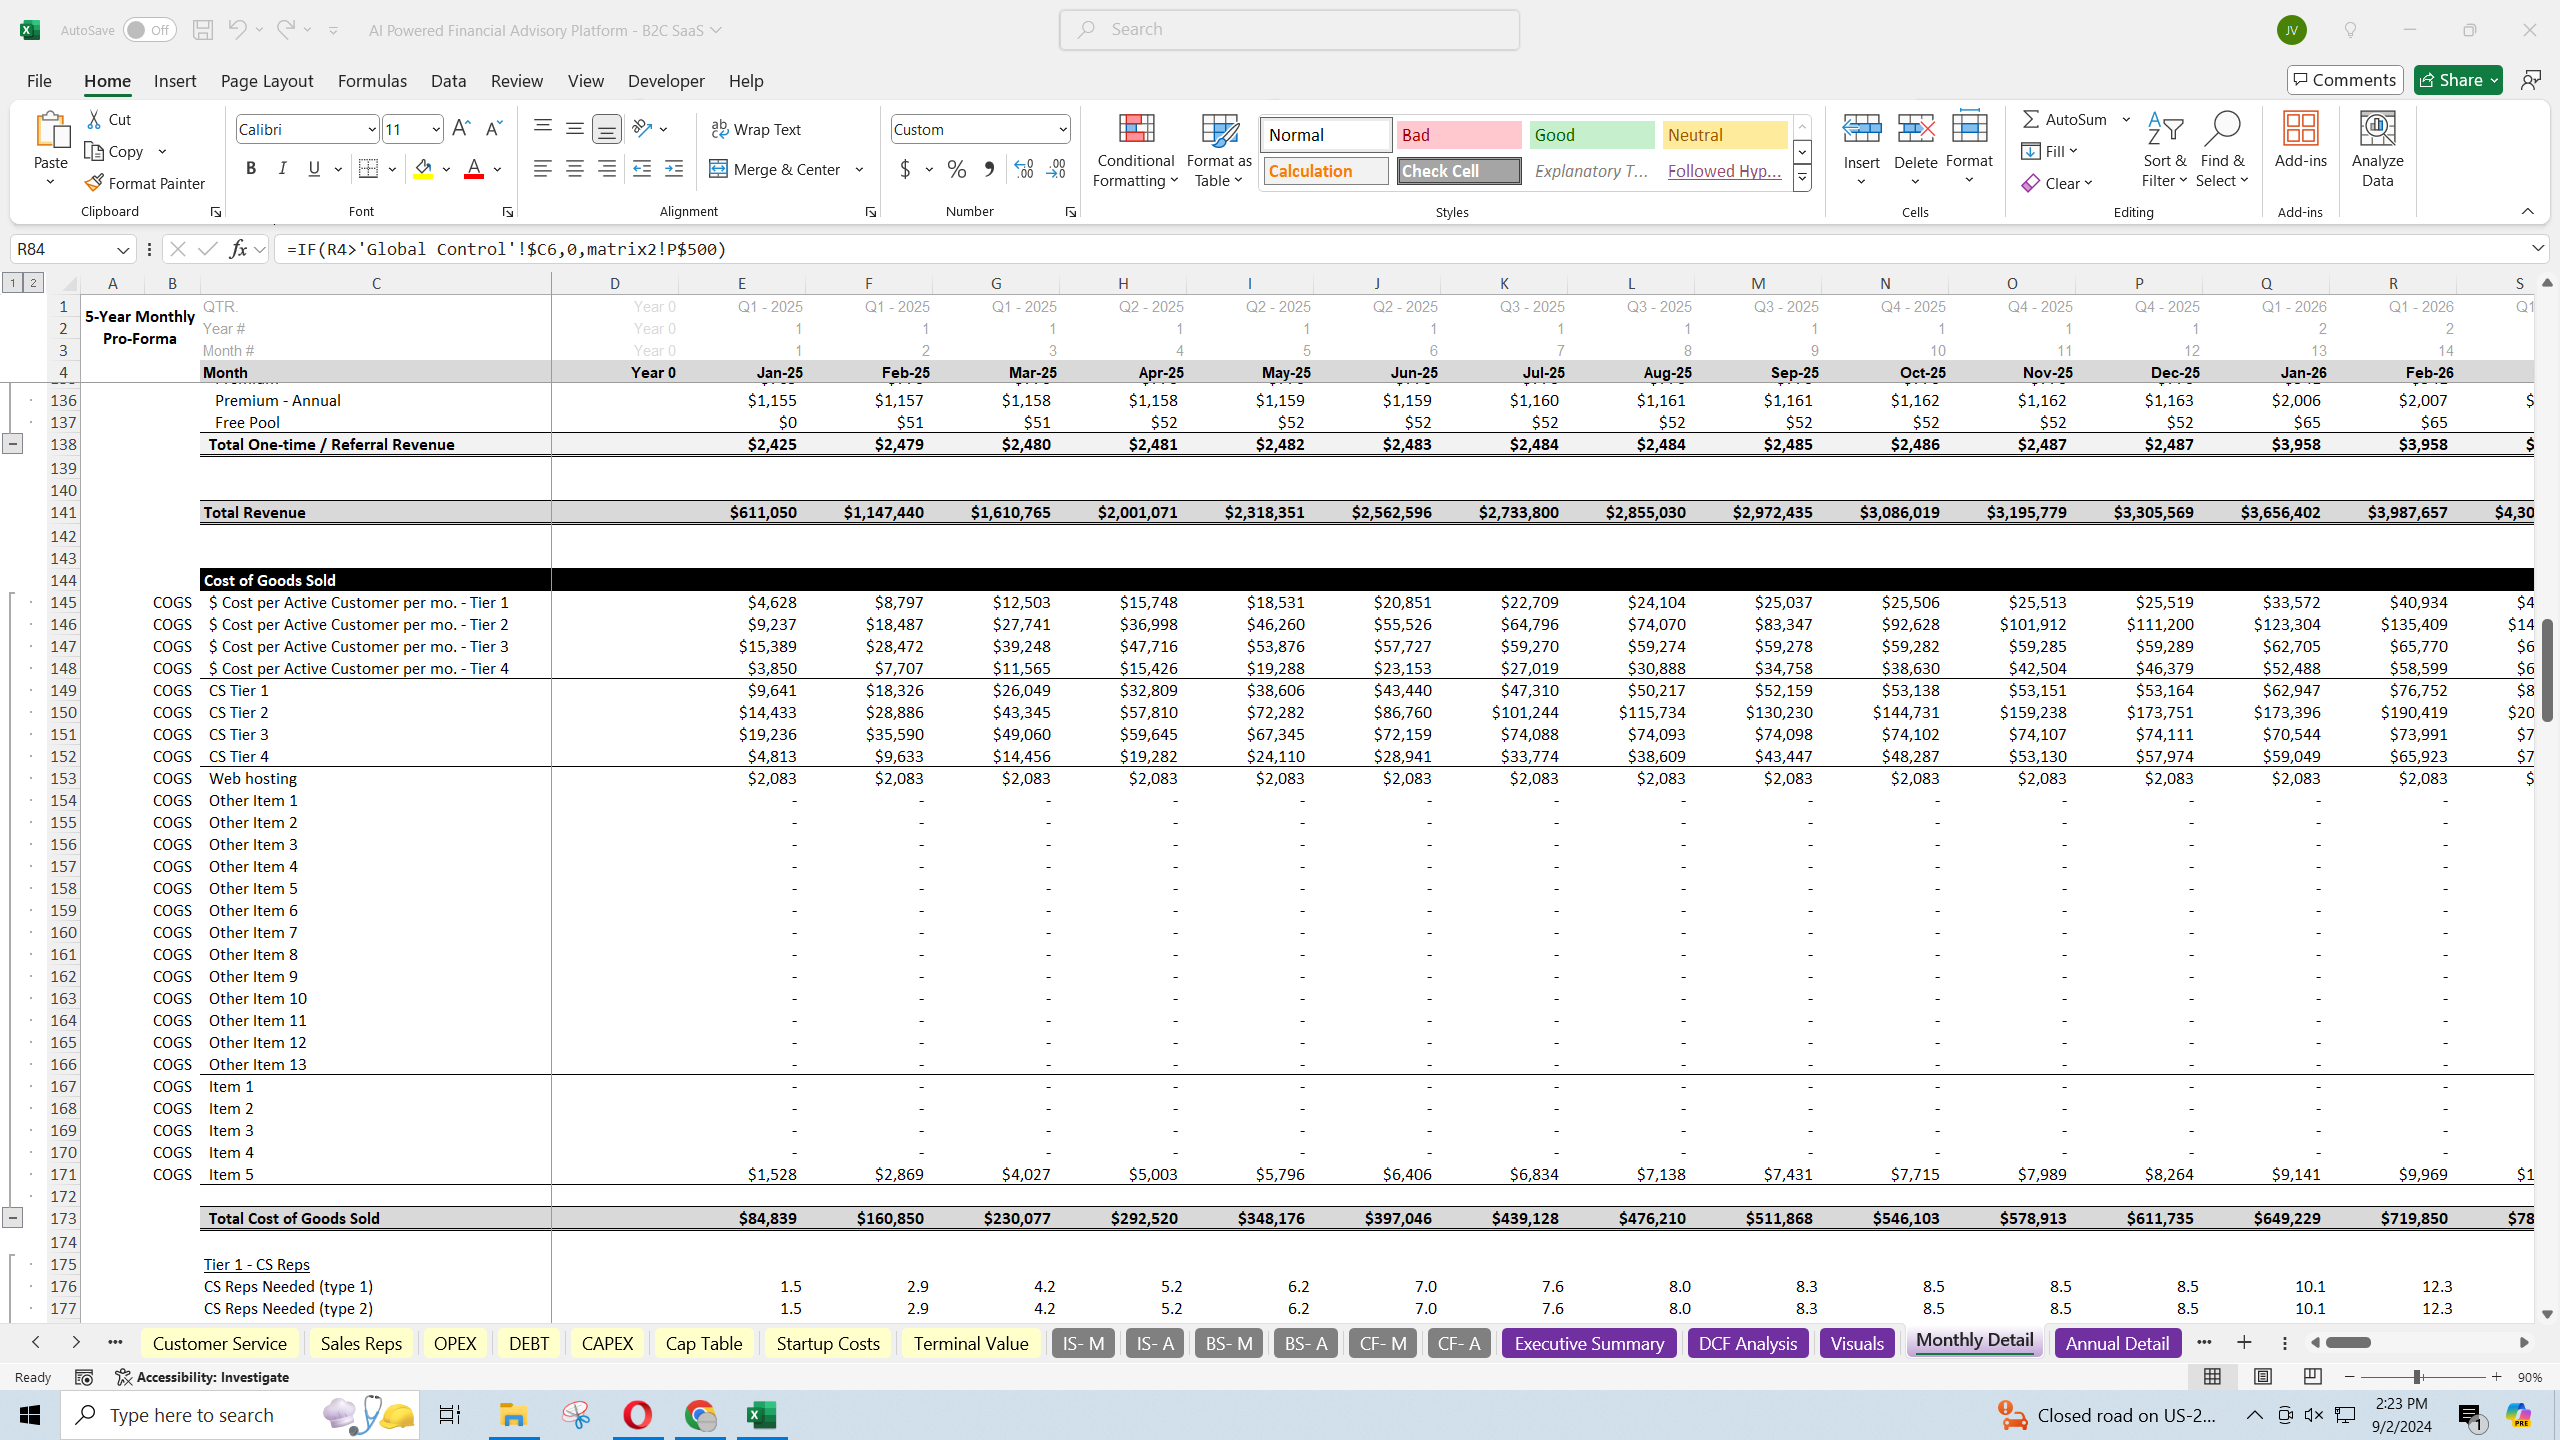The image size is (2560, 1440).
Task: Switch to the Annual Detail sheet
Action: click(x=2117, y=1343)
